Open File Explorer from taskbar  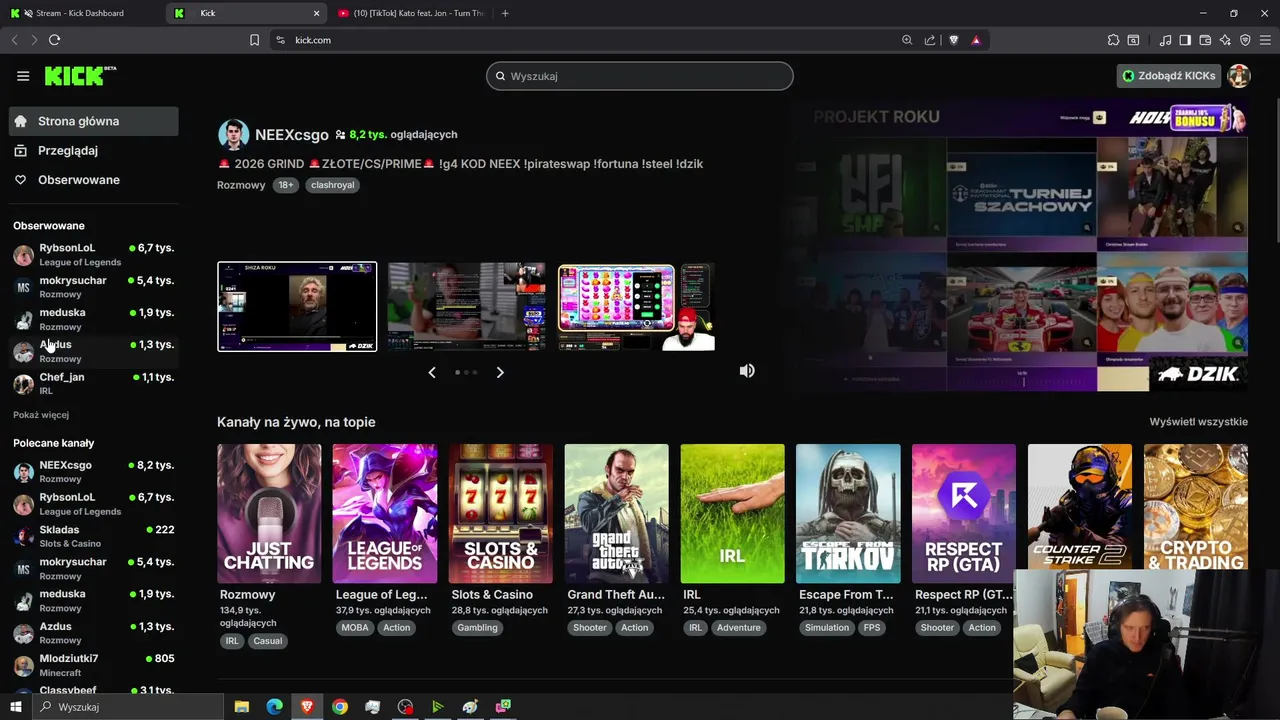(x=241, y=707)
